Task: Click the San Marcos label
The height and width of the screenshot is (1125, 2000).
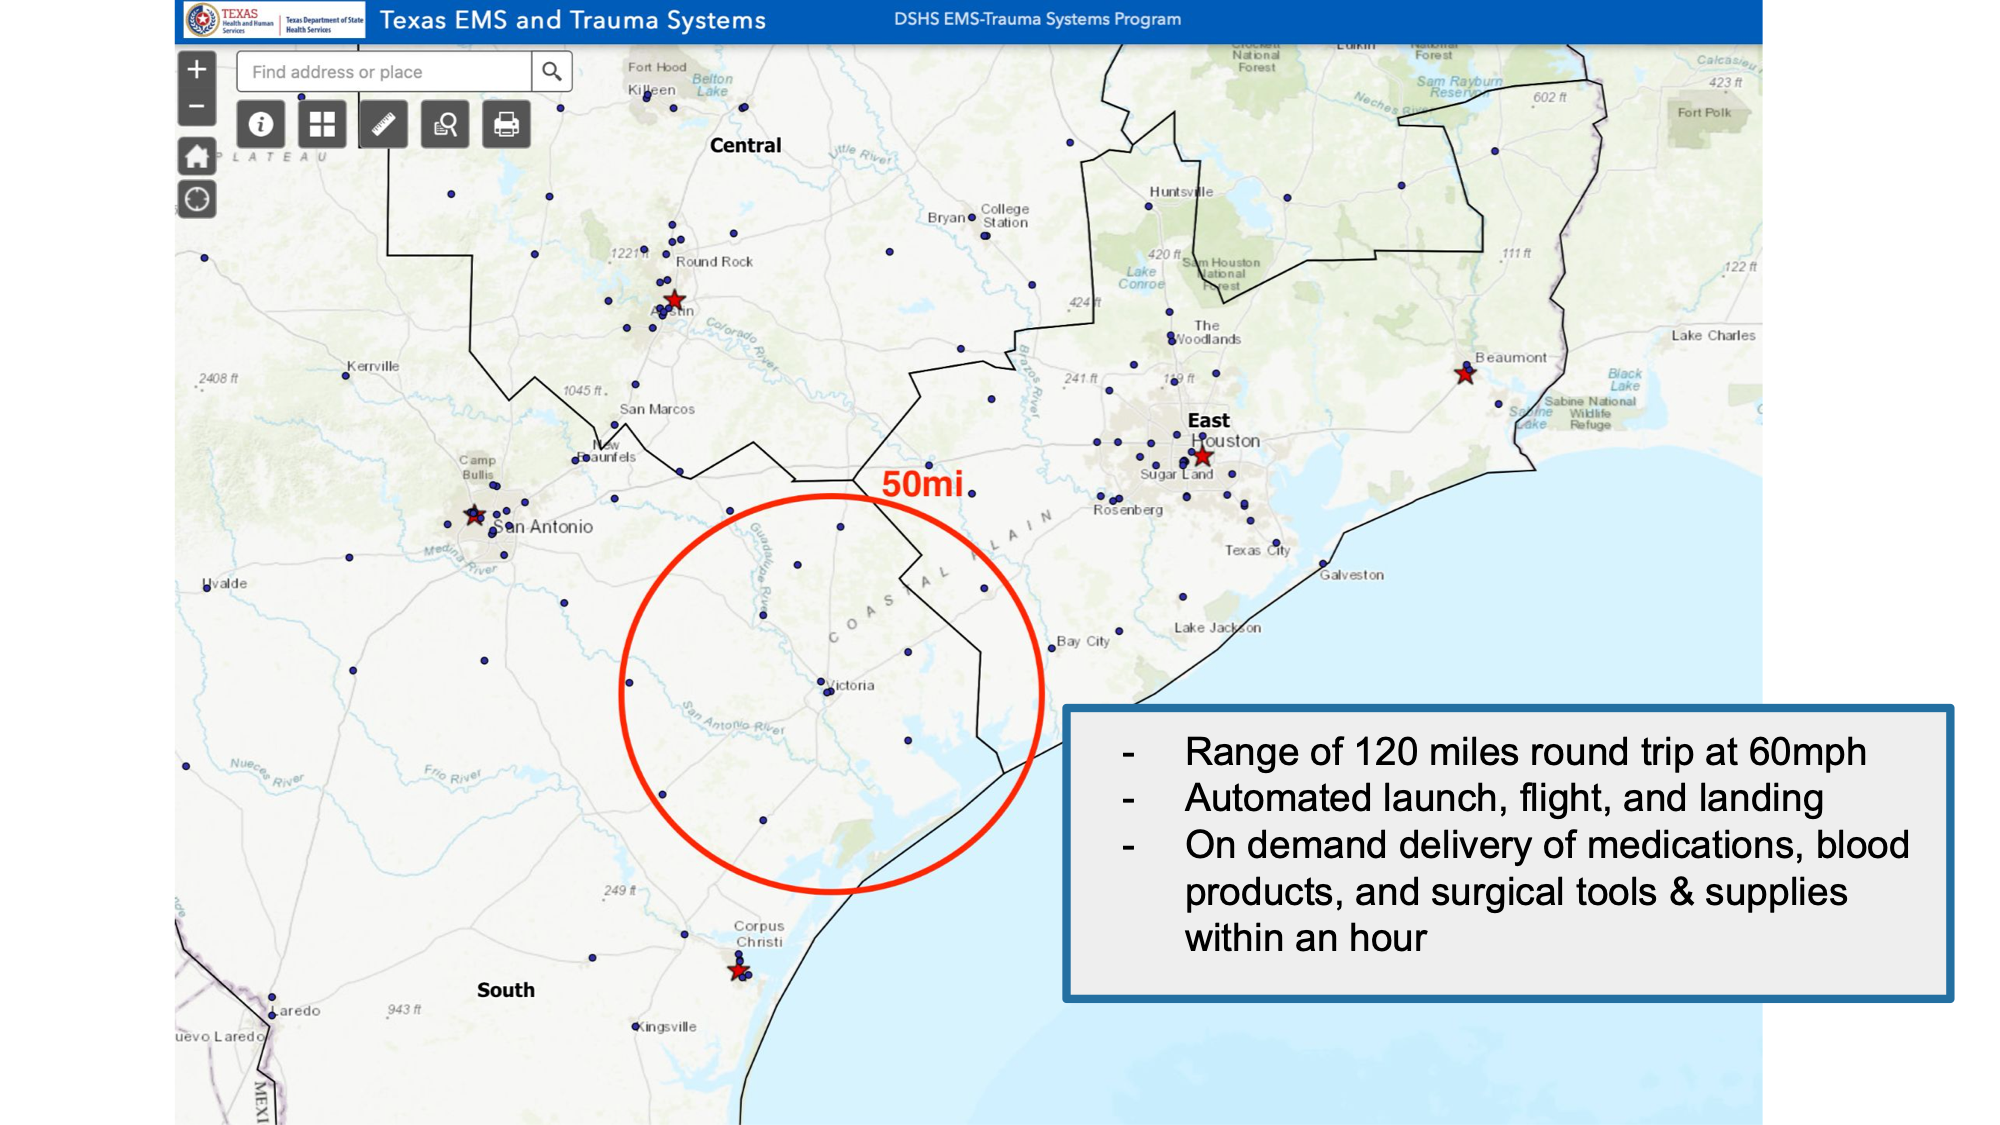Action: pyautogui.click(x=657, y=409)
